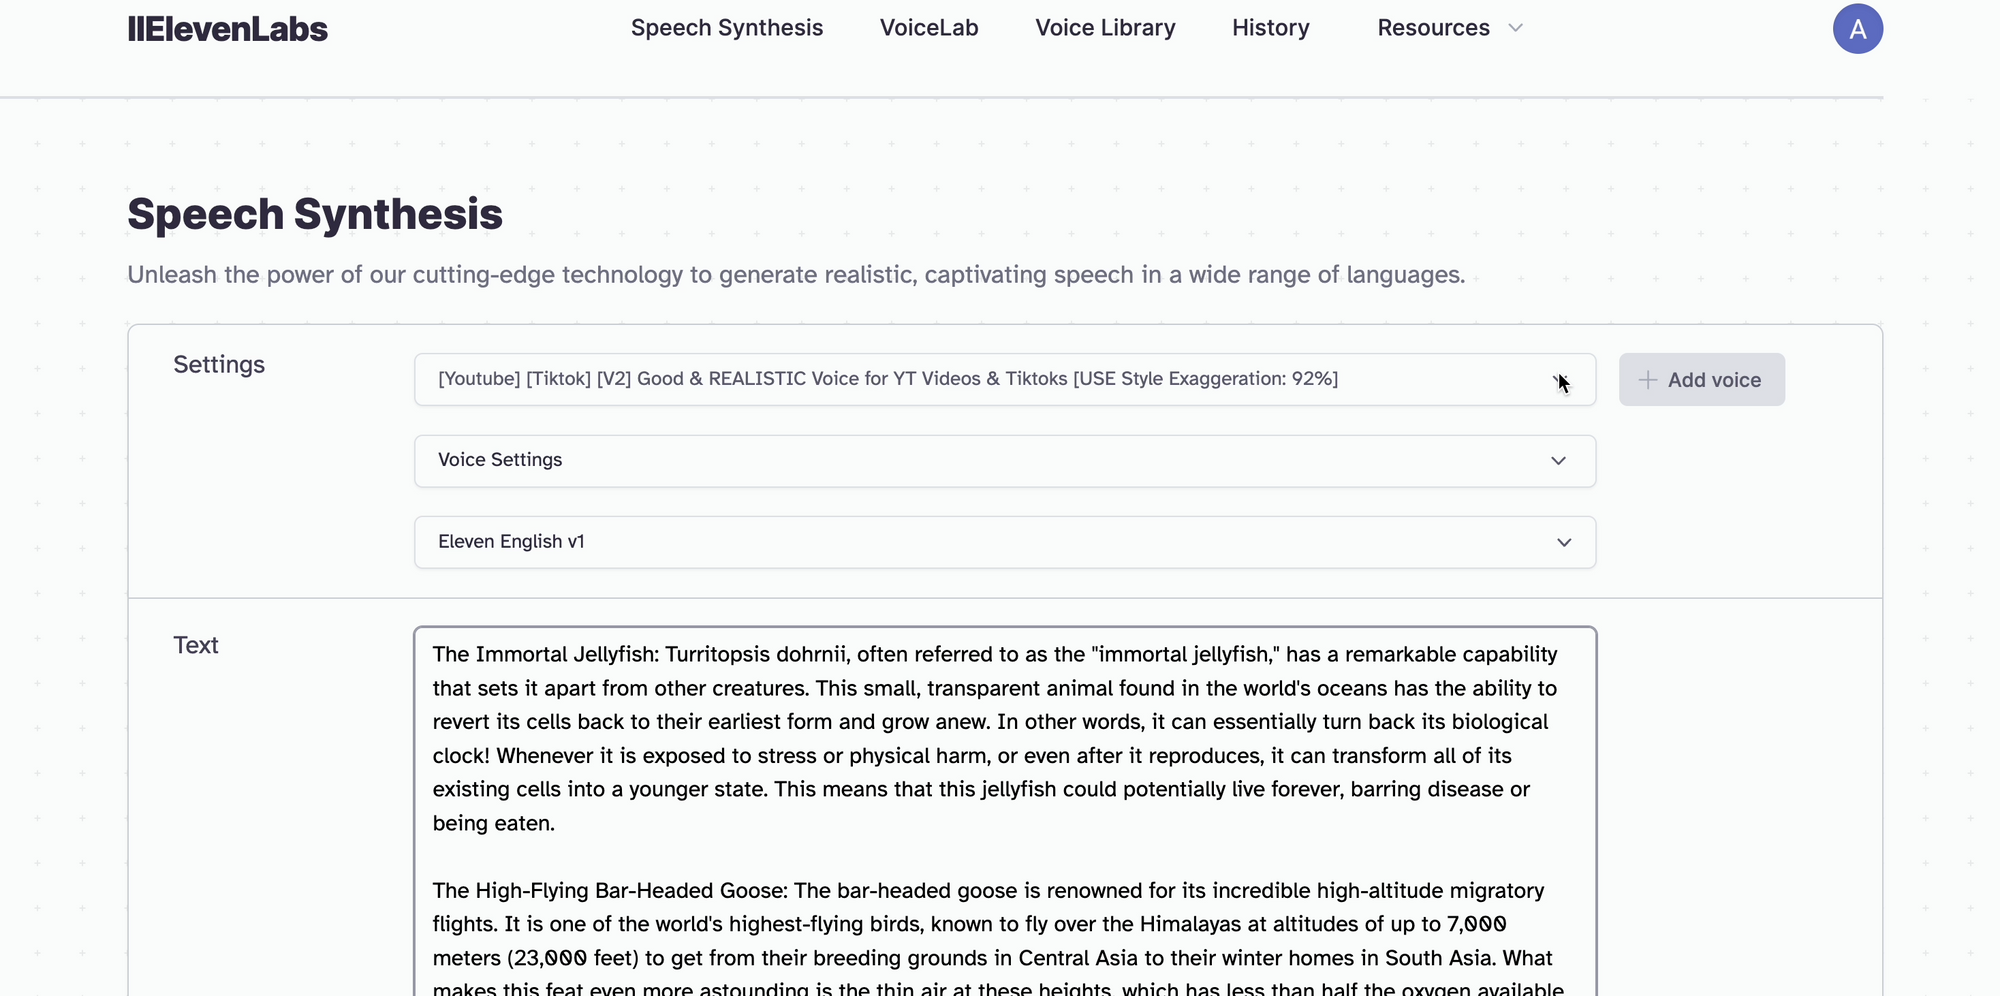The height and width of the screenshot is (996, 2000).
Task: Click the Speech Synthesis page heading
Action: (x=315, y=214)
